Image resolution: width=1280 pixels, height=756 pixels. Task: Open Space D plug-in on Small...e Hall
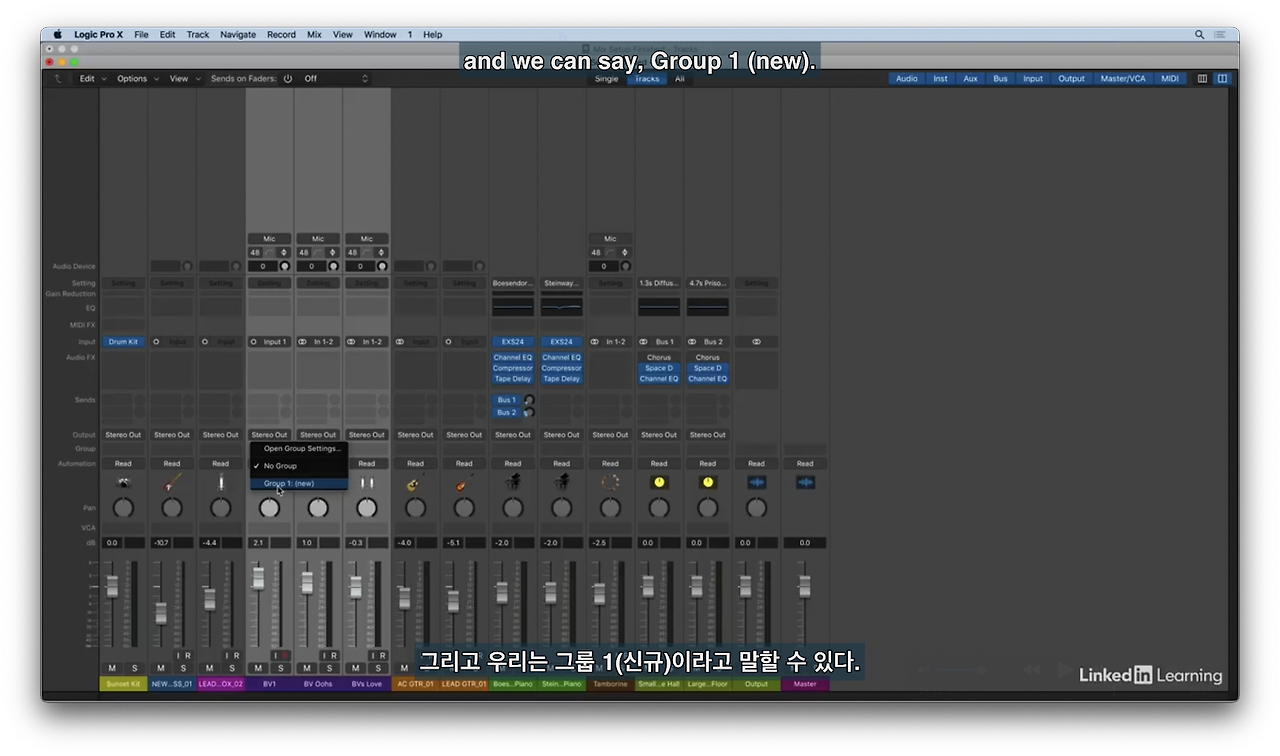(659, 368)
